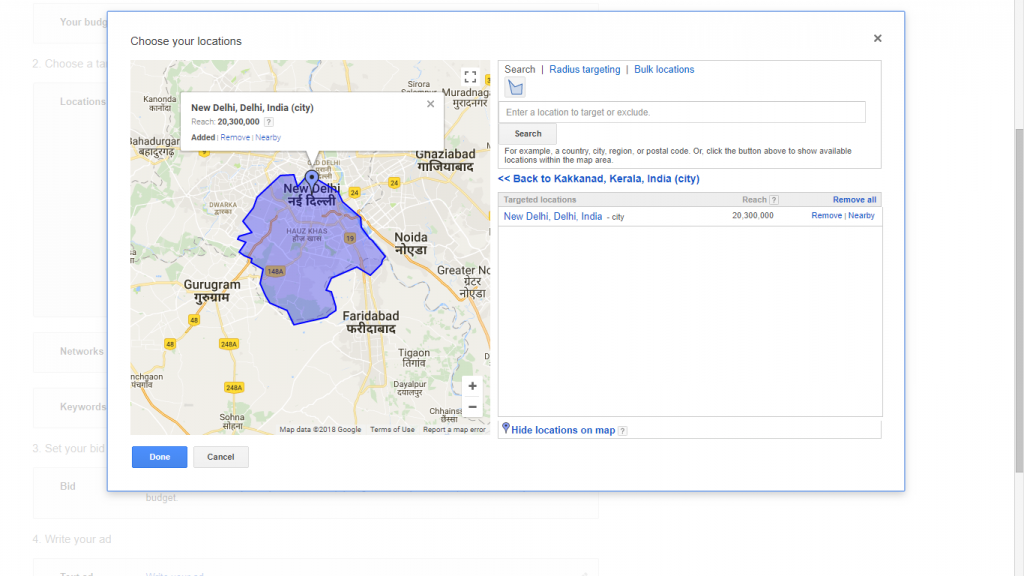
Task: Click the New Delhi map pin marker
Action: tap(312, 177)
